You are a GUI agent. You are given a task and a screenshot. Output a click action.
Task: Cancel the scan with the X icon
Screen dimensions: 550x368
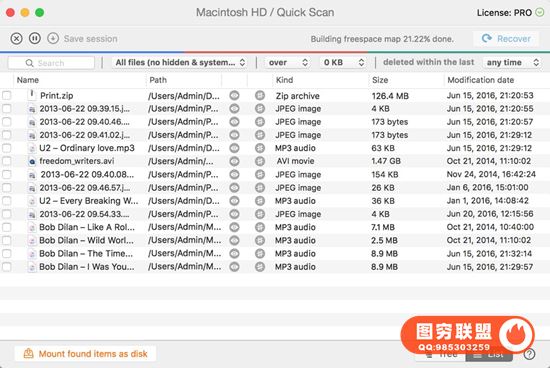coord(16,38)
